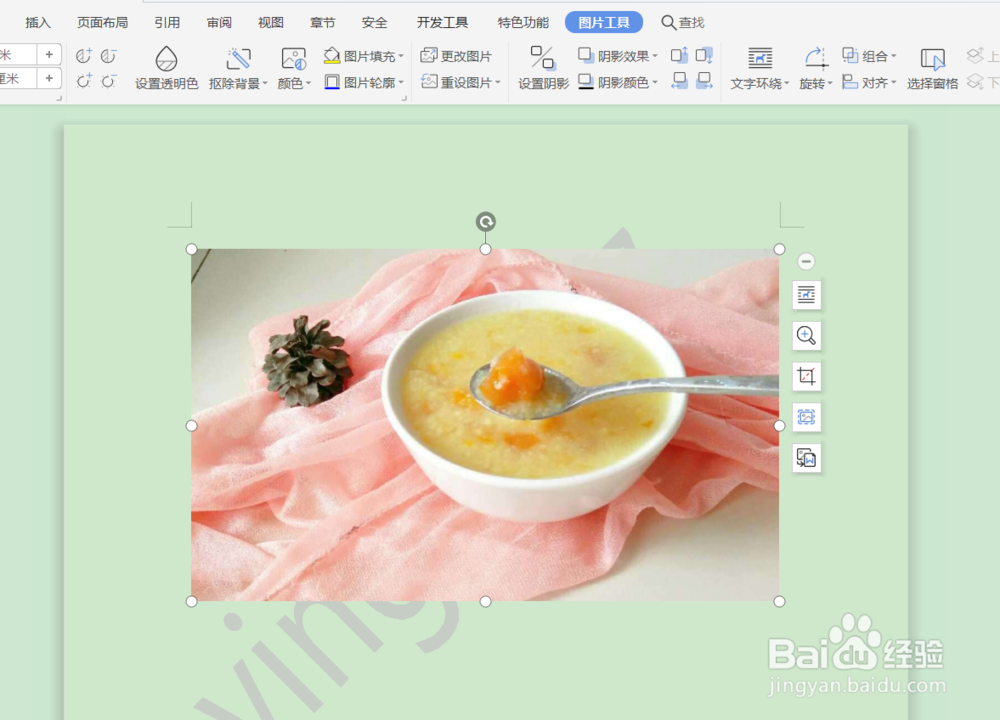Image resolution: width=1000 pixels, height=720 pixels.
Task: Click the top-left resize handle of picture
Action: coord(191,249)
